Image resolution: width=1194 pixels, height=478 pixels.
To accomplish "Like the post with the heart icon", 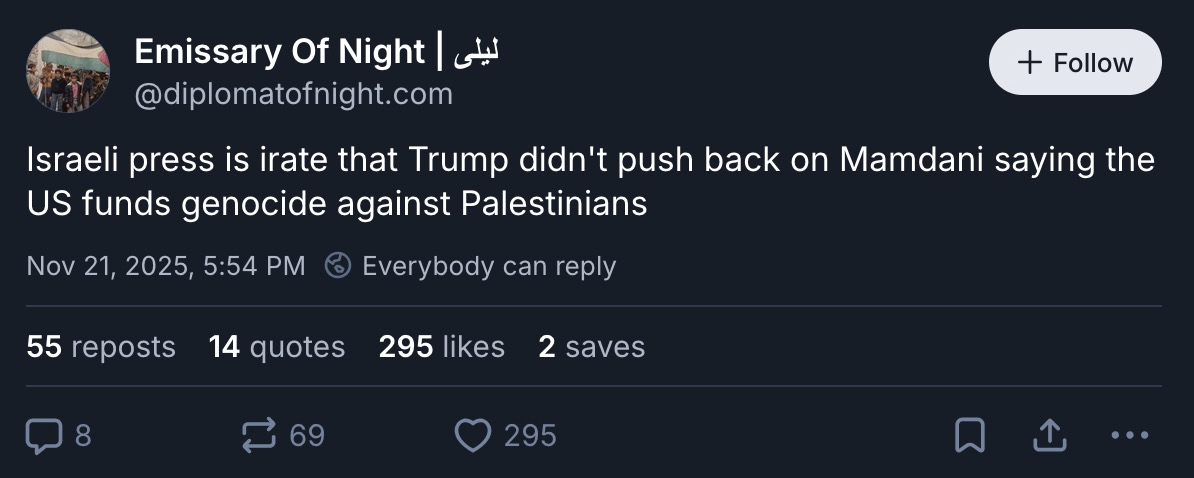I will coord(472,435).
